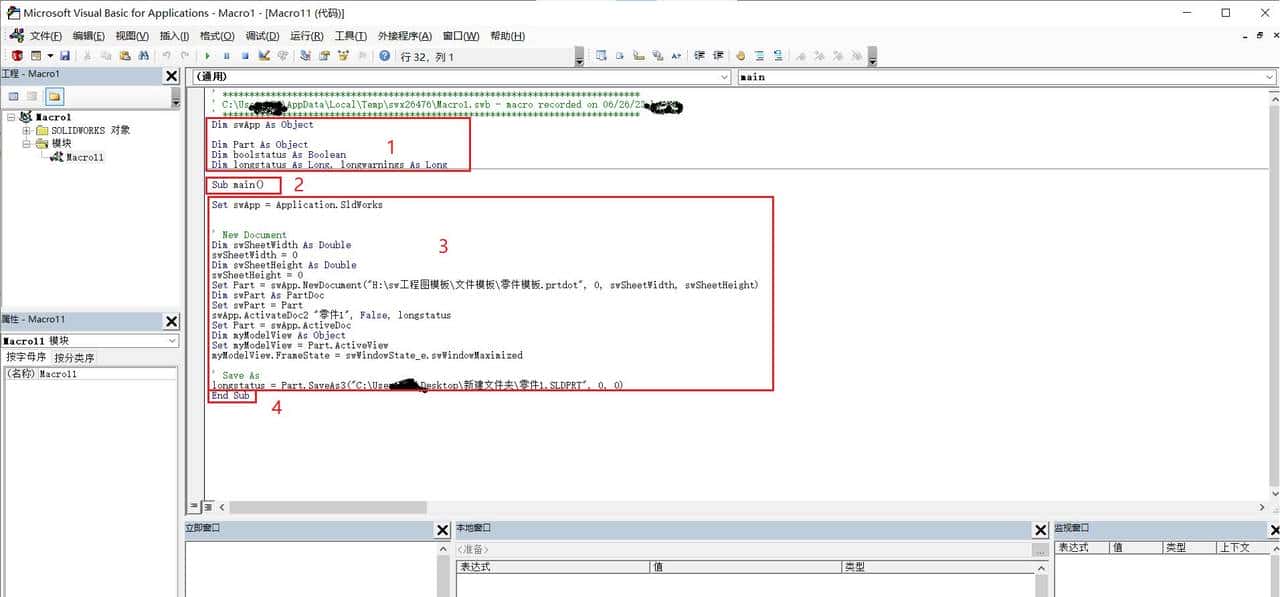Pause execution with the Break icon
This screenshot has width=1280, height=597.
(227, 55)
